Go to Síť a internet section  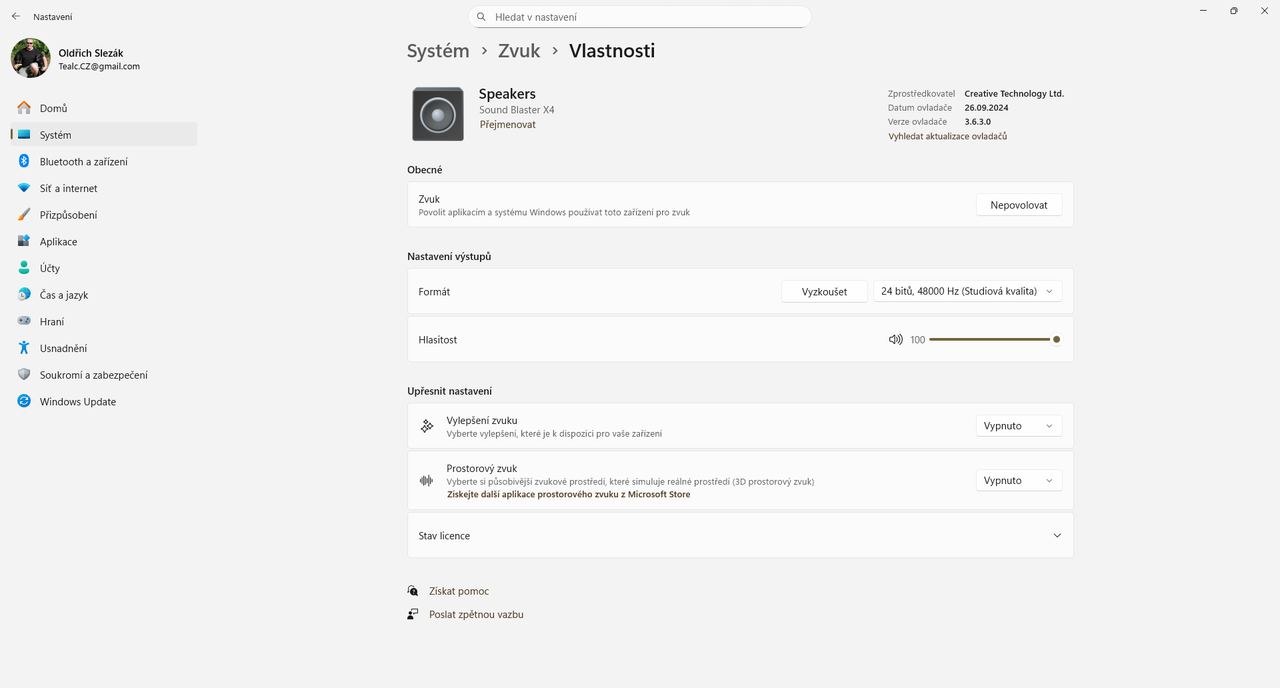[104, 188]
